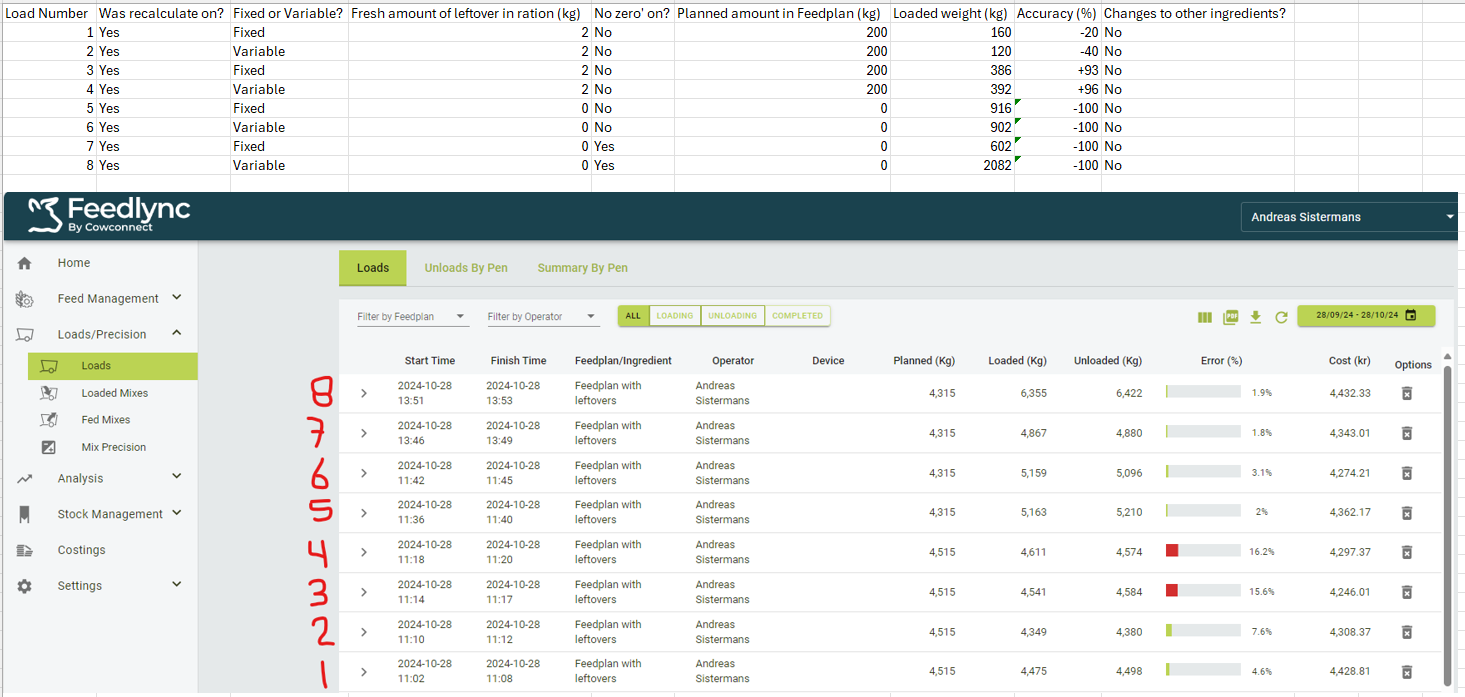Image resolution: width=1465 pixels, height=697 pixels.
Task: Expand the Settings menu chevron
Action: [177, 585]
